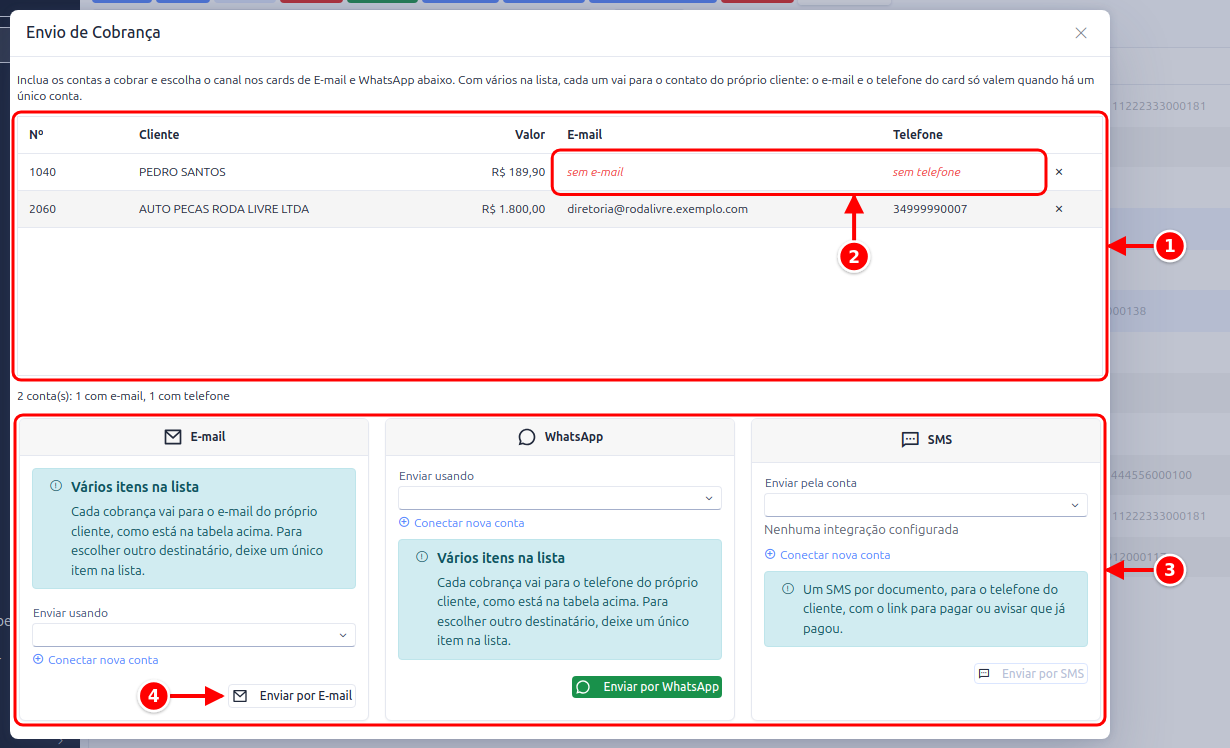Select AUTO PECAS RODA LIVRE LTDA cell

pos(224,209)
